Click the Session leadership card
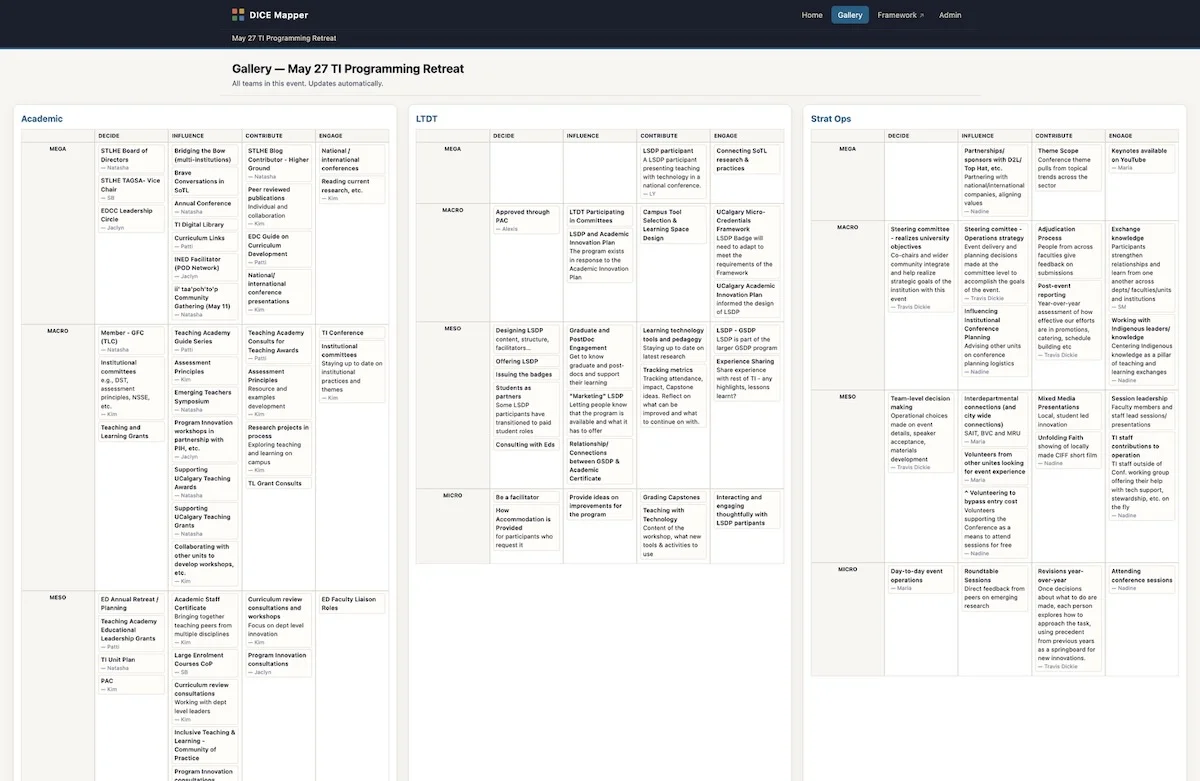 (x=1141, y=410)
